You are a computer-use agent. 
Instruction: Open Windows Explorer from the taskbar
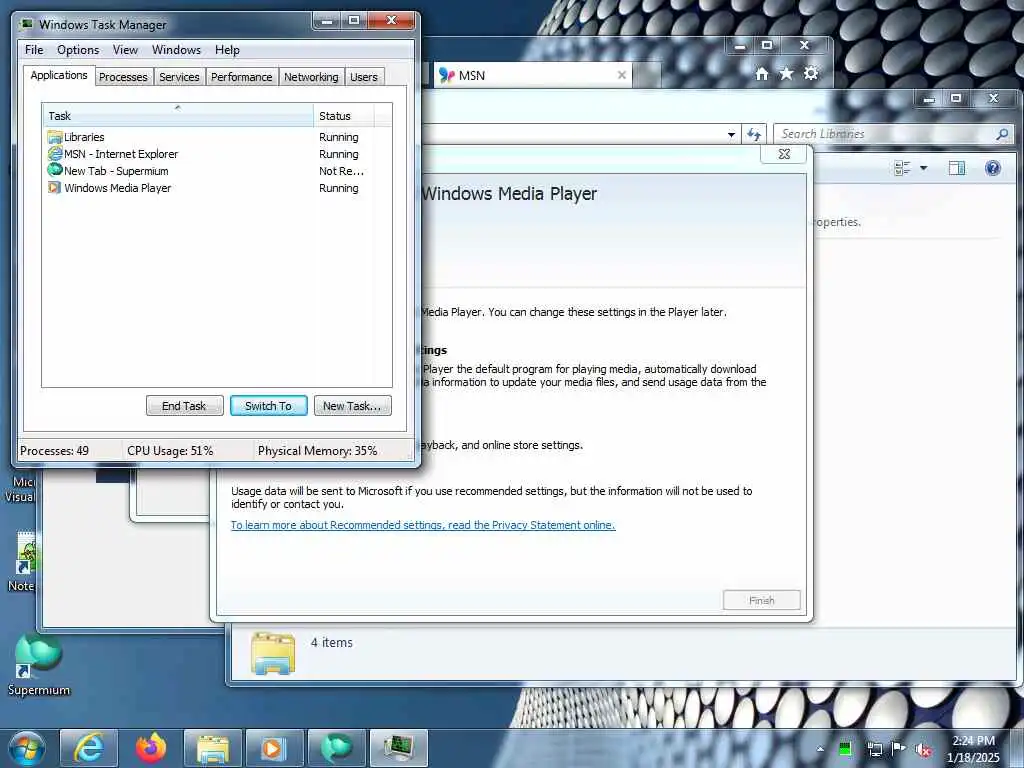(213, 748)
